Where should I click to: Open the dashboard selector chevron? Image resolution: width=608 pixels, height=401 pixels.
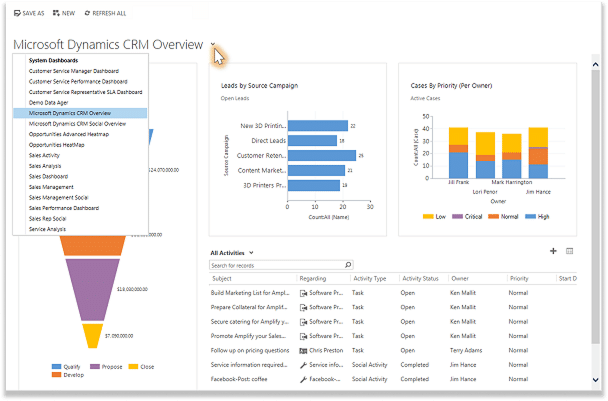(213, 44)
